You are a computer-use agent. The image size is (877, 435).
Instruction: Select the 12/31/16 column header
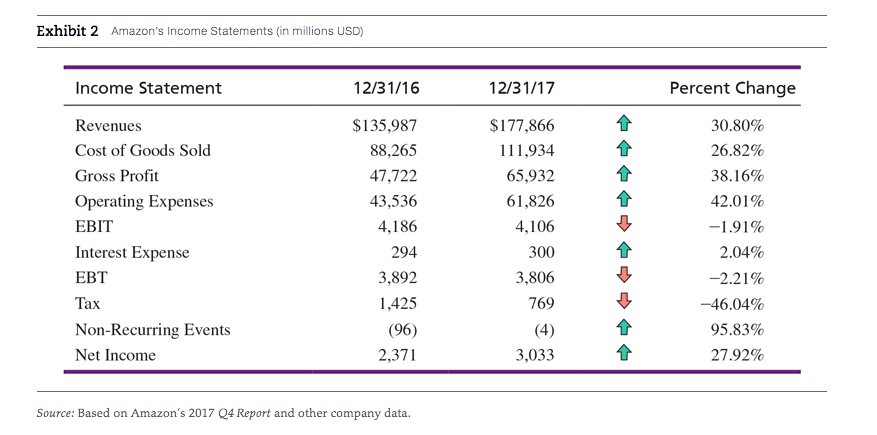(386, 88)
